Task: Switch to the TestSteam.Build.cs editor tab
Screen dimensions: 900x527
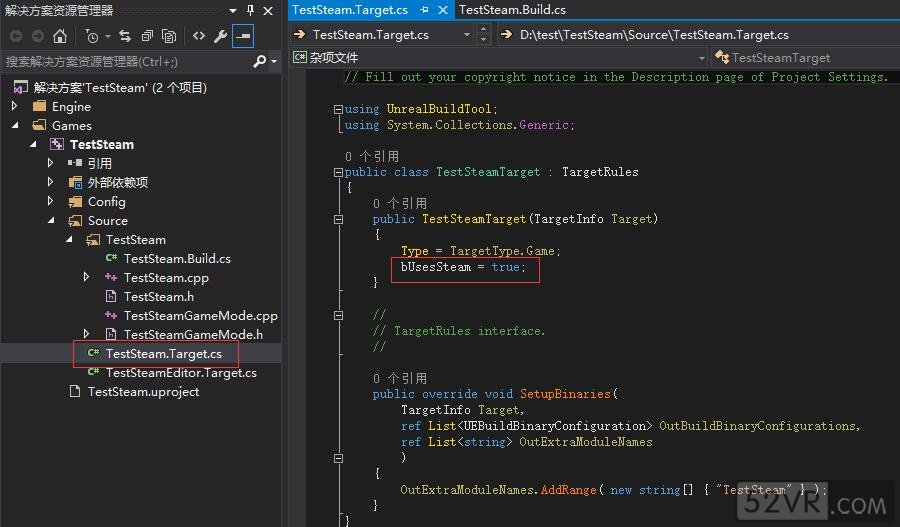Action: (x=512, y=10)
